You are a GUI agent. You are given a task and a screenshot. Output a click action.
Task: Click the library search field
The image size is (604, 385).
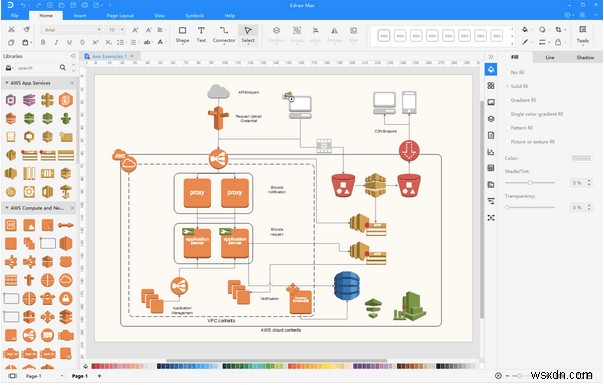(x=37, y=68)
